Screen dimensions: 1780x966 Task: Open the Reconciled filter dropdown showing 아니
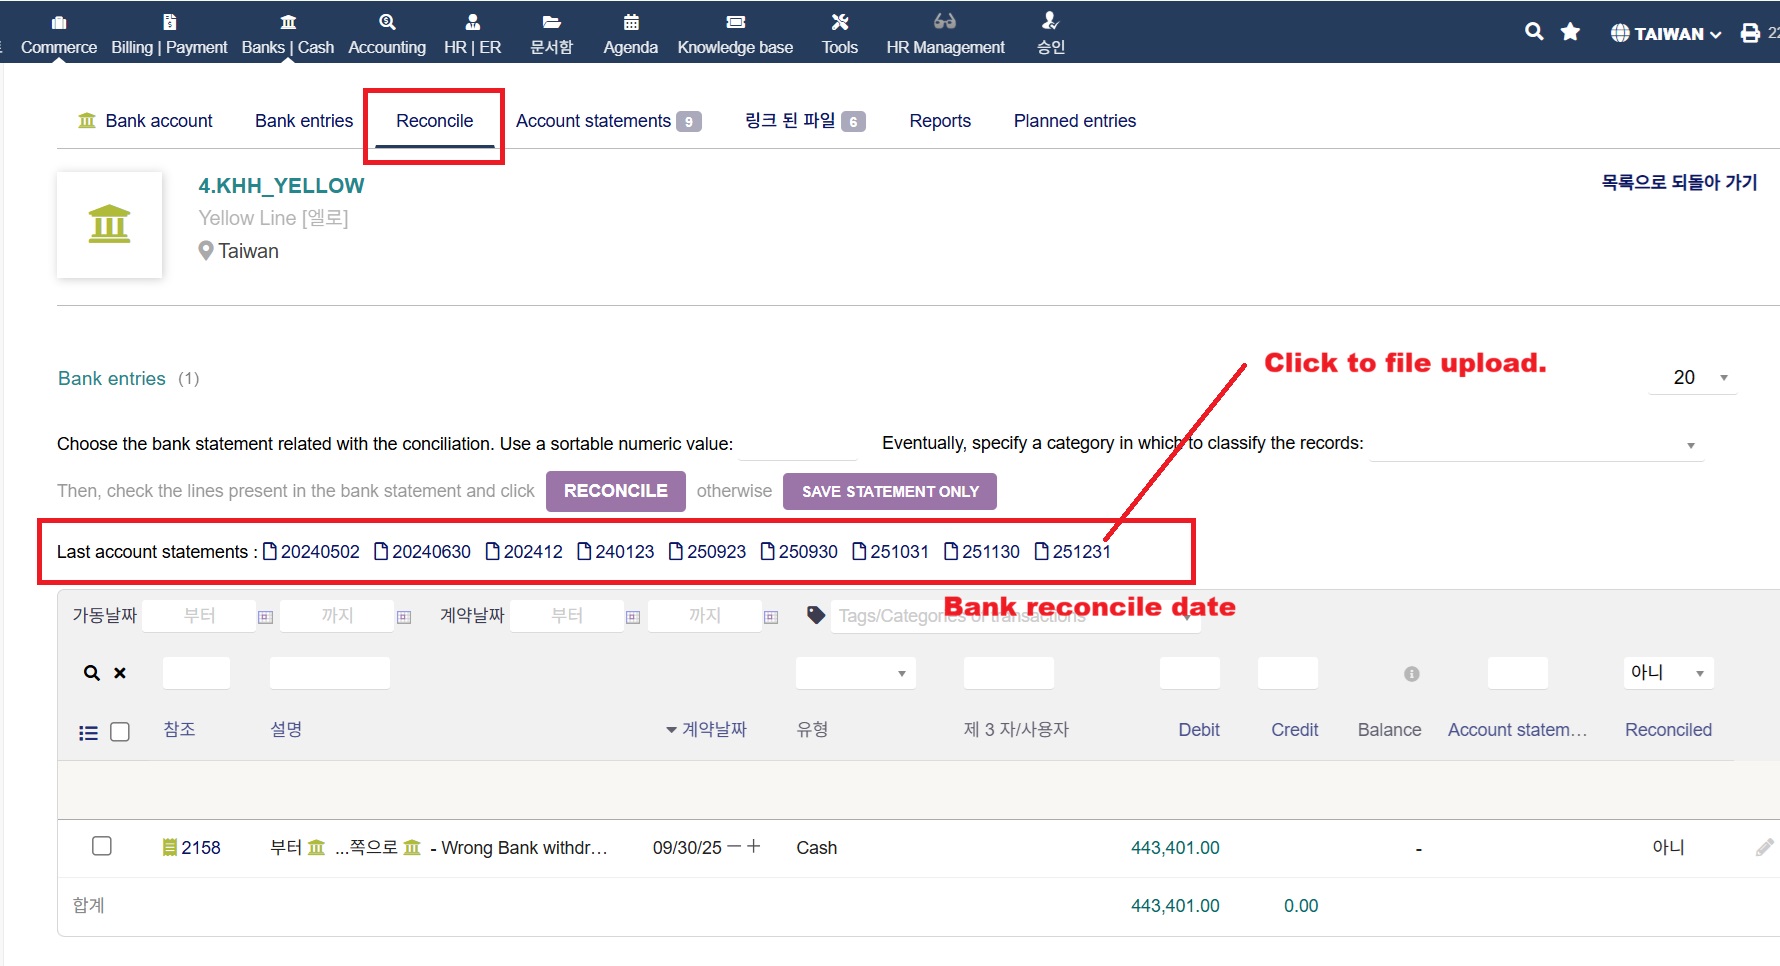1668,673
